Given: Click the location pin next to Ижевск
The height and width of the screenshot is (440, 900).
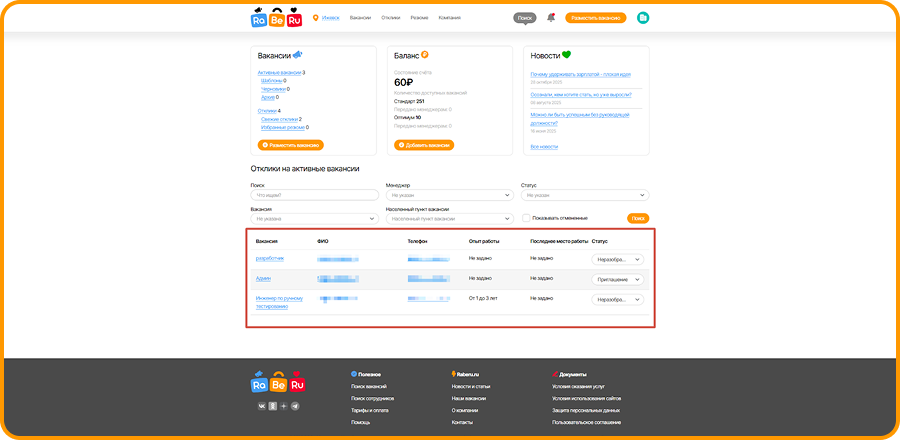Looking at the screenshot, I should 316,18.
